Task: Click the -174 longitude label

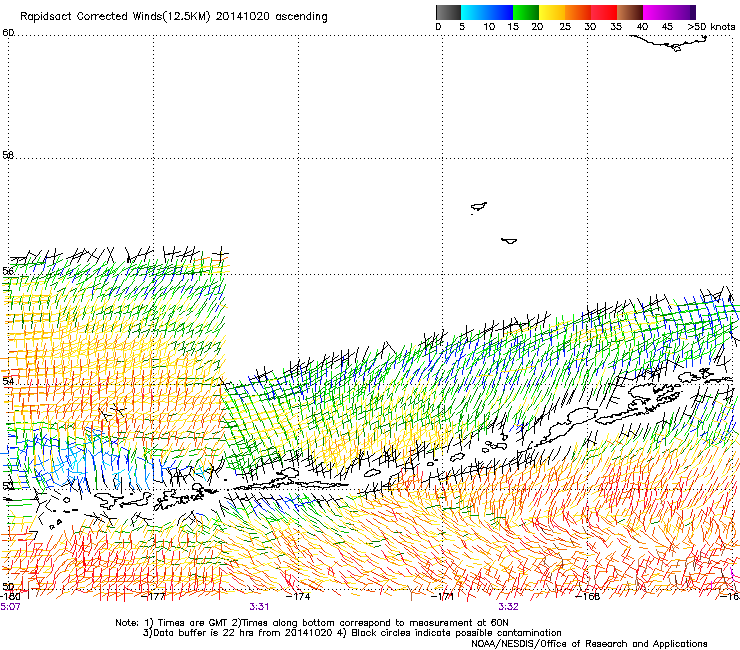Action: click(x=299, y=596)
